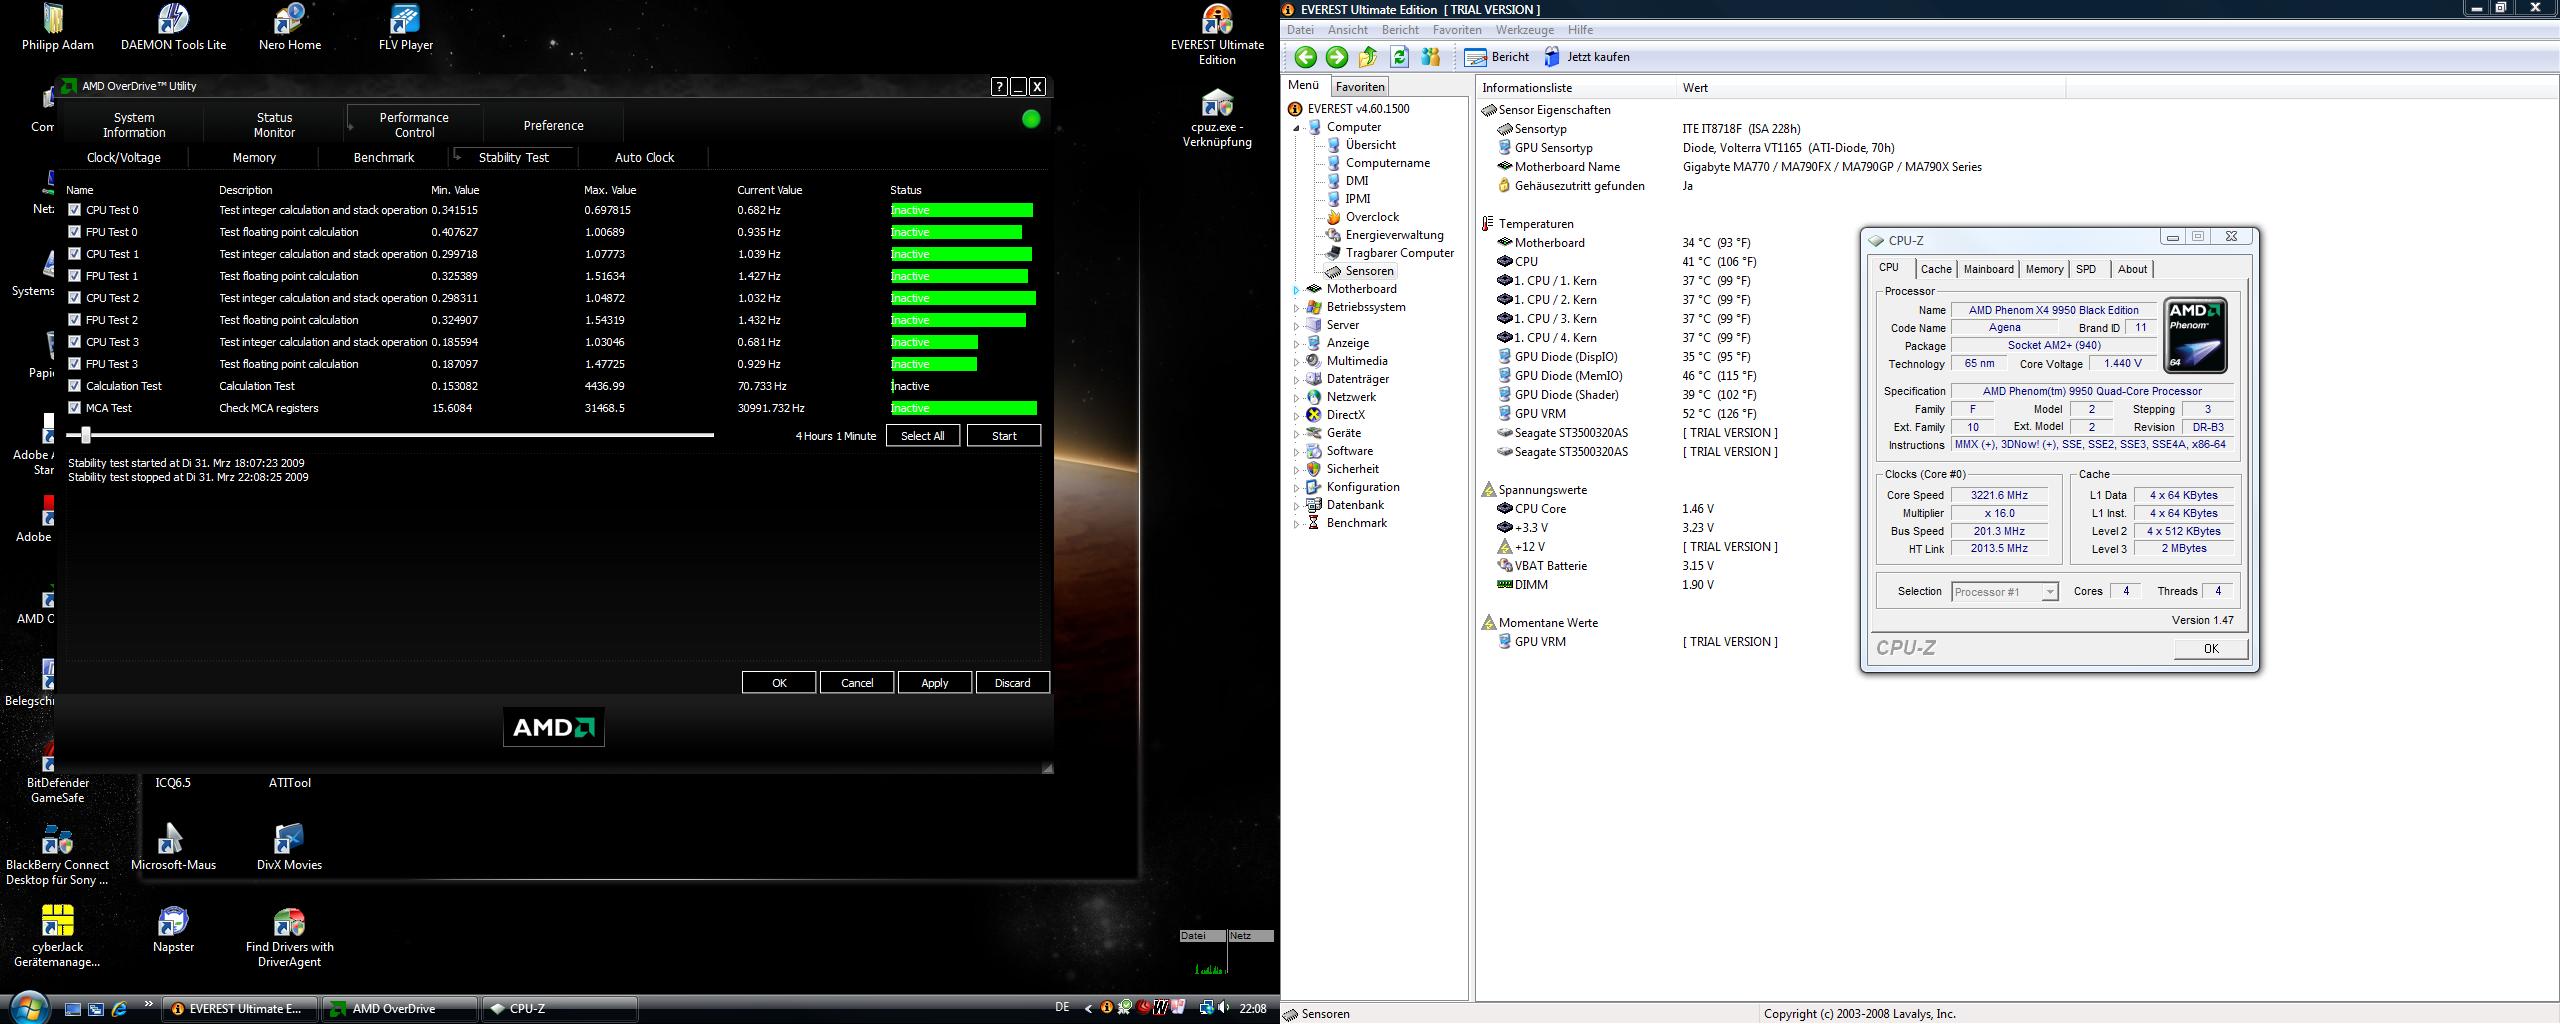Image resolution: width=2560 pixels, height=1024 pixels.
Task: Open BlackBerry Connect Desktop shortcut icon
Action: click(58, 855)
